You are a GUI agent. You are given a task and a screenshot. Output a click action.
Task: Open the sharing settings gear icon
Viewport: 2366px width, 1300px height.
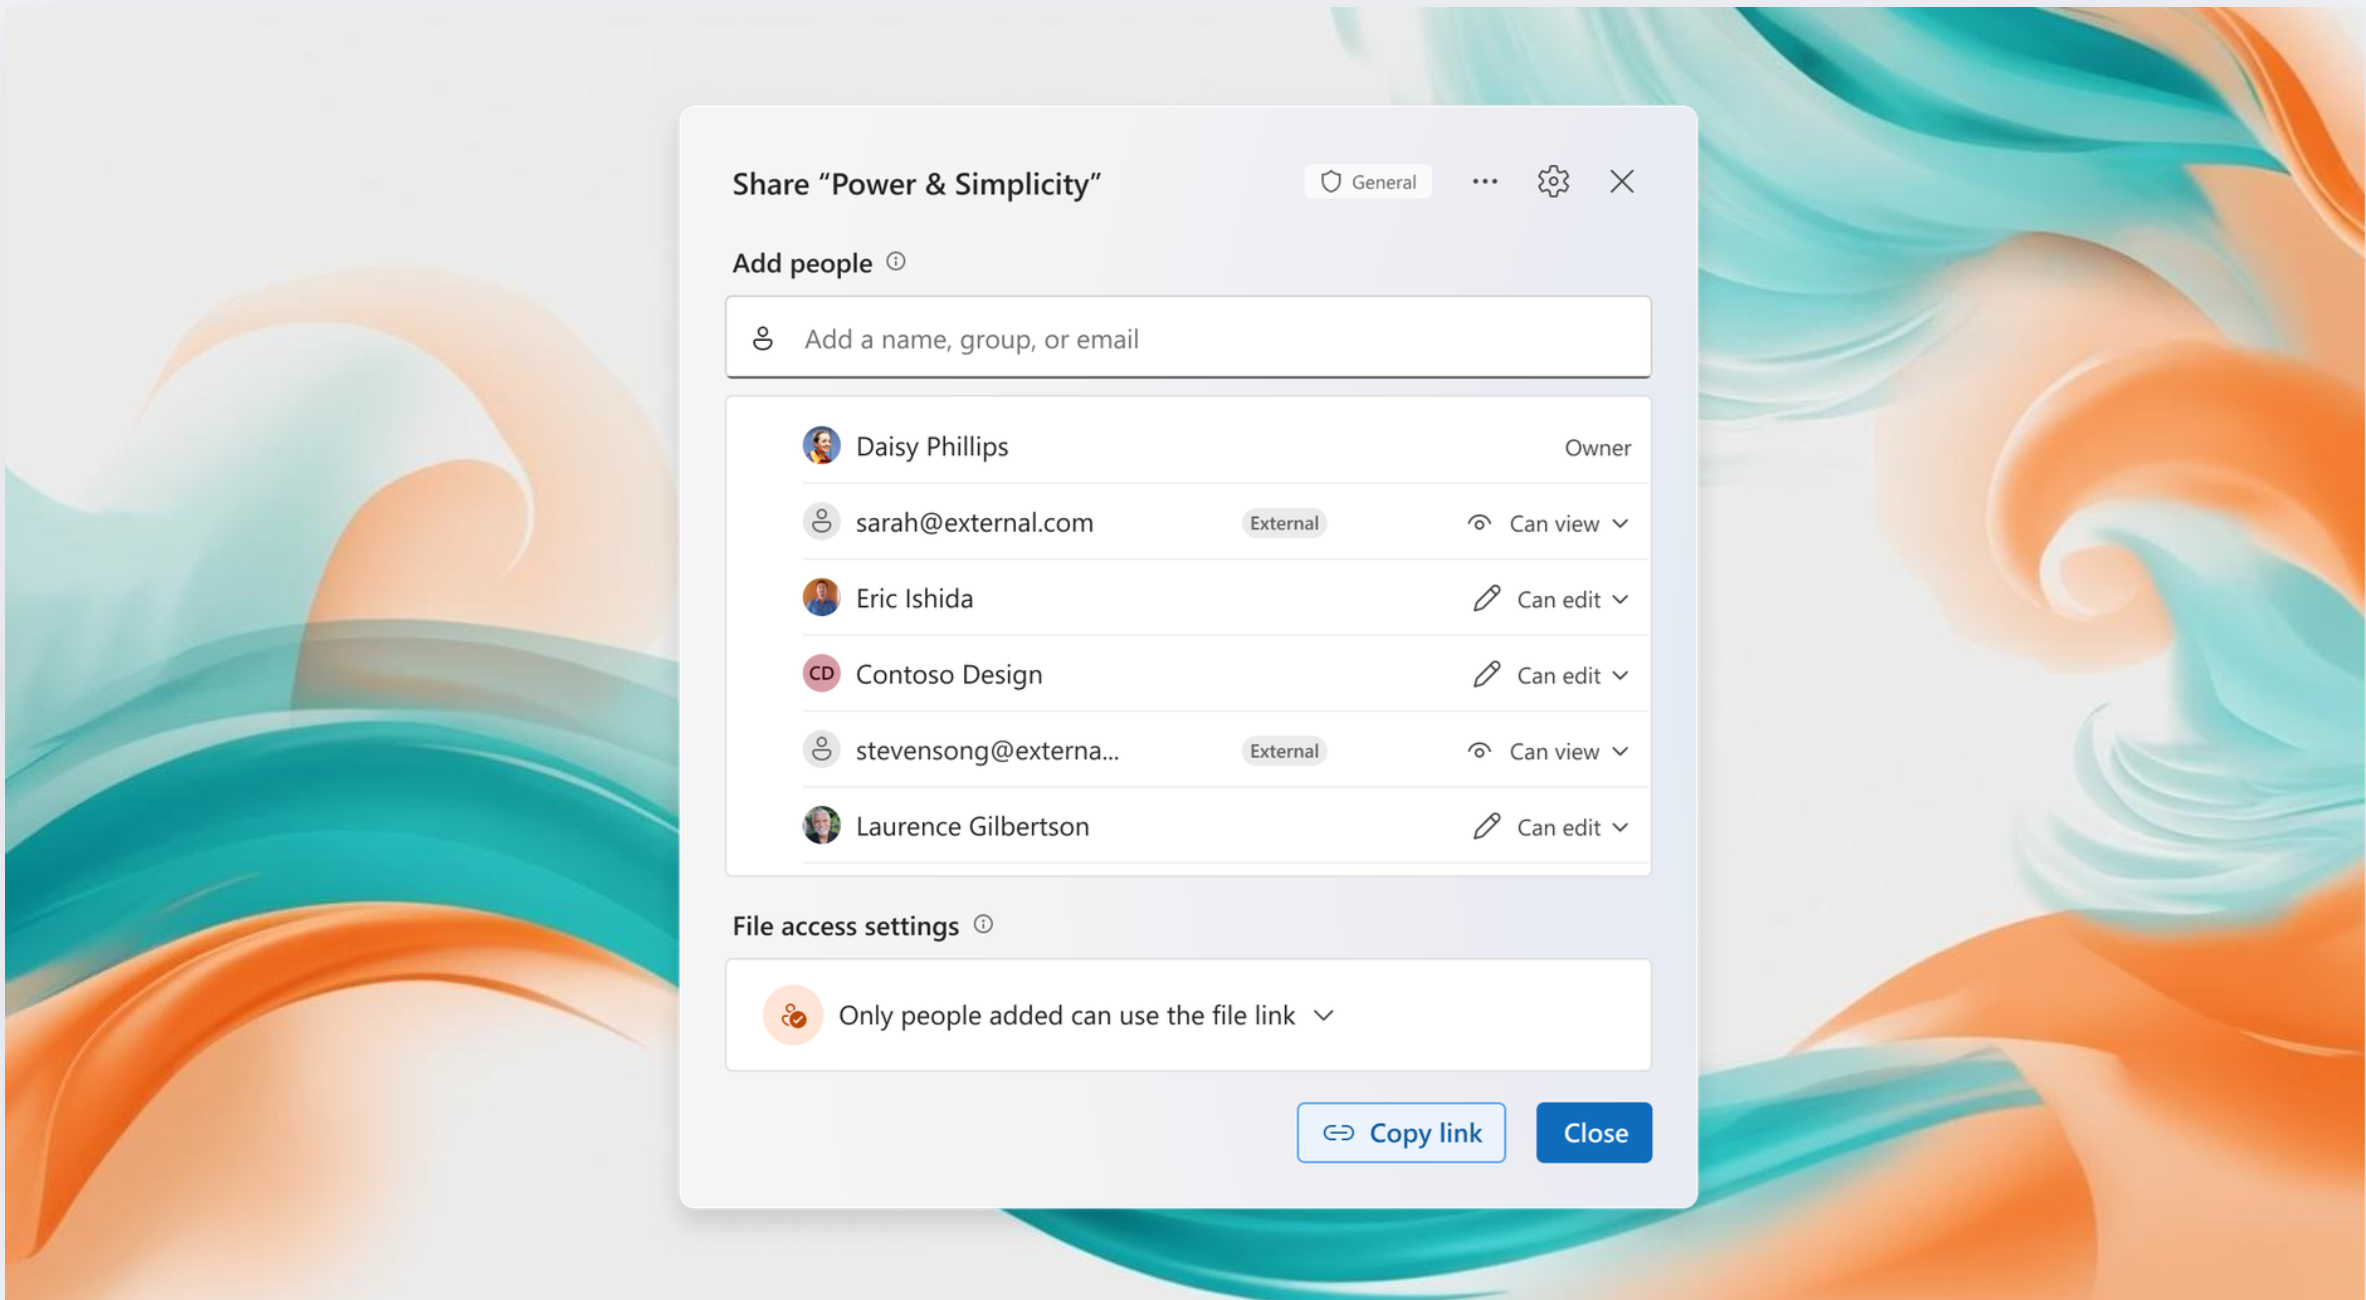pos(1552,182)
